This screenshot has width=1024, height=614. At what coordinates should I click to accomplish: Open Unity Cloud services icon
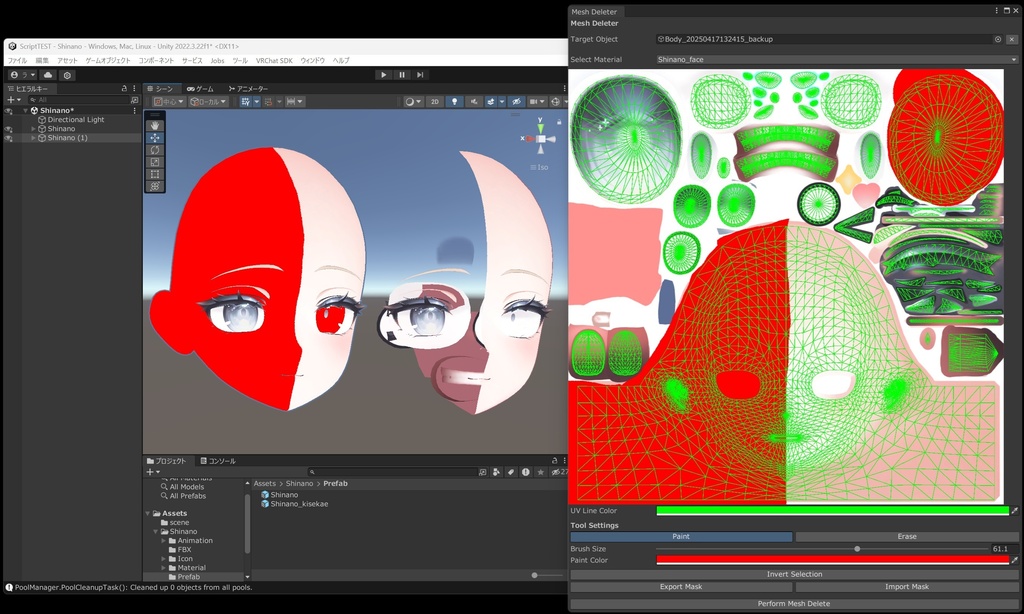[x=48, y=75]
